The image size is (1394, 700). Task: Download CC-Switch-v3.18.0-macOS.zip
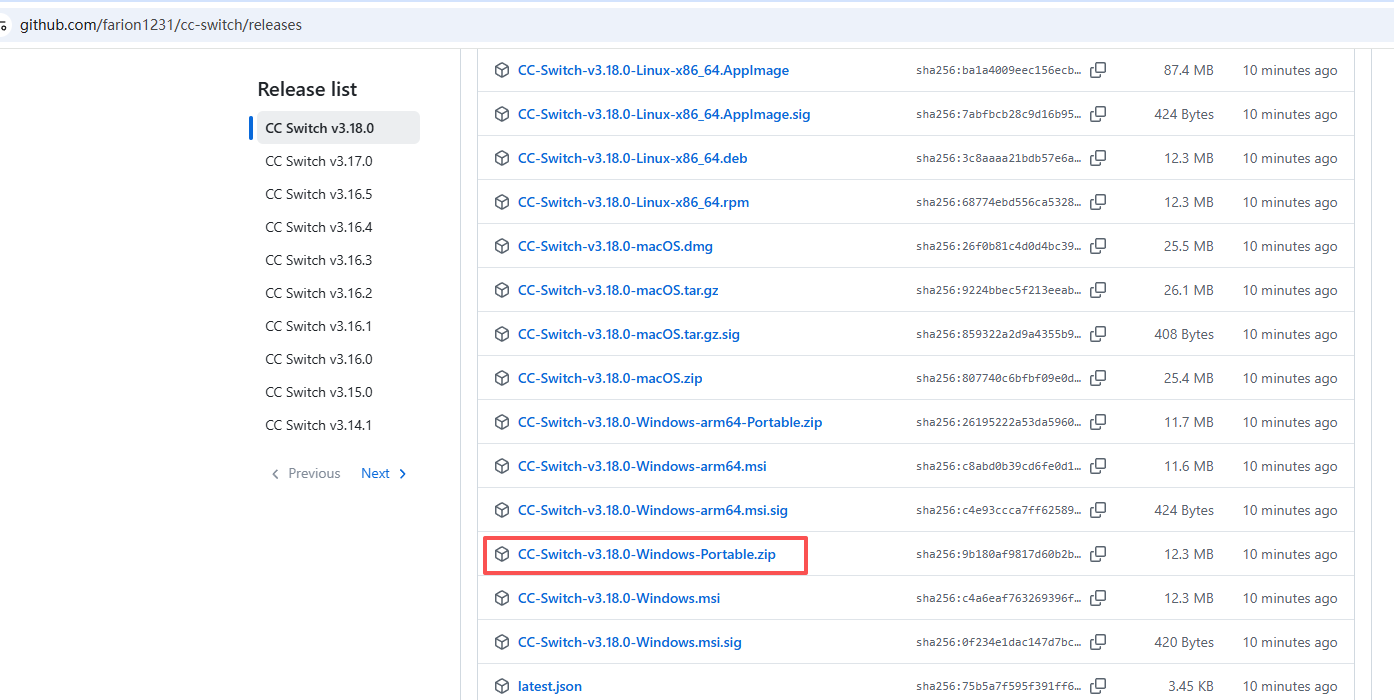point(610,378)
